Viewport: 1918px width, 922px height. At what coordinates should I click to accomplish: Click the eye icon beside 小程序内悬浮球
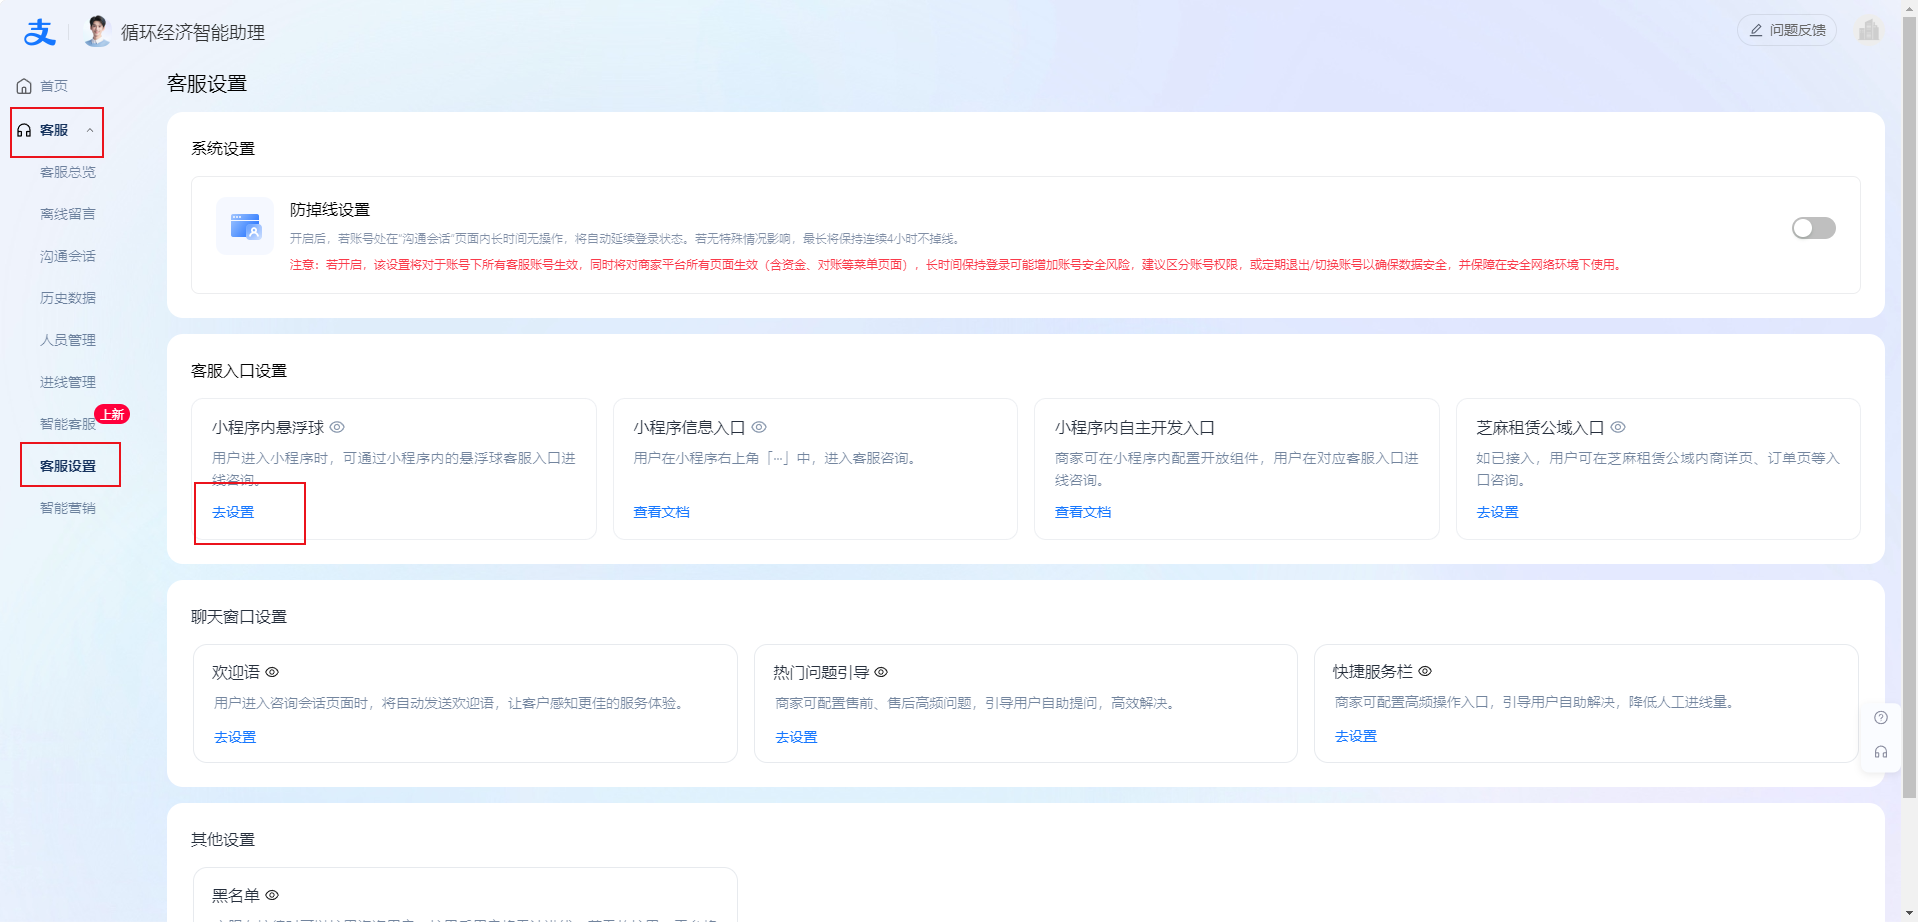pyautogui.click(x=337, y=427)
